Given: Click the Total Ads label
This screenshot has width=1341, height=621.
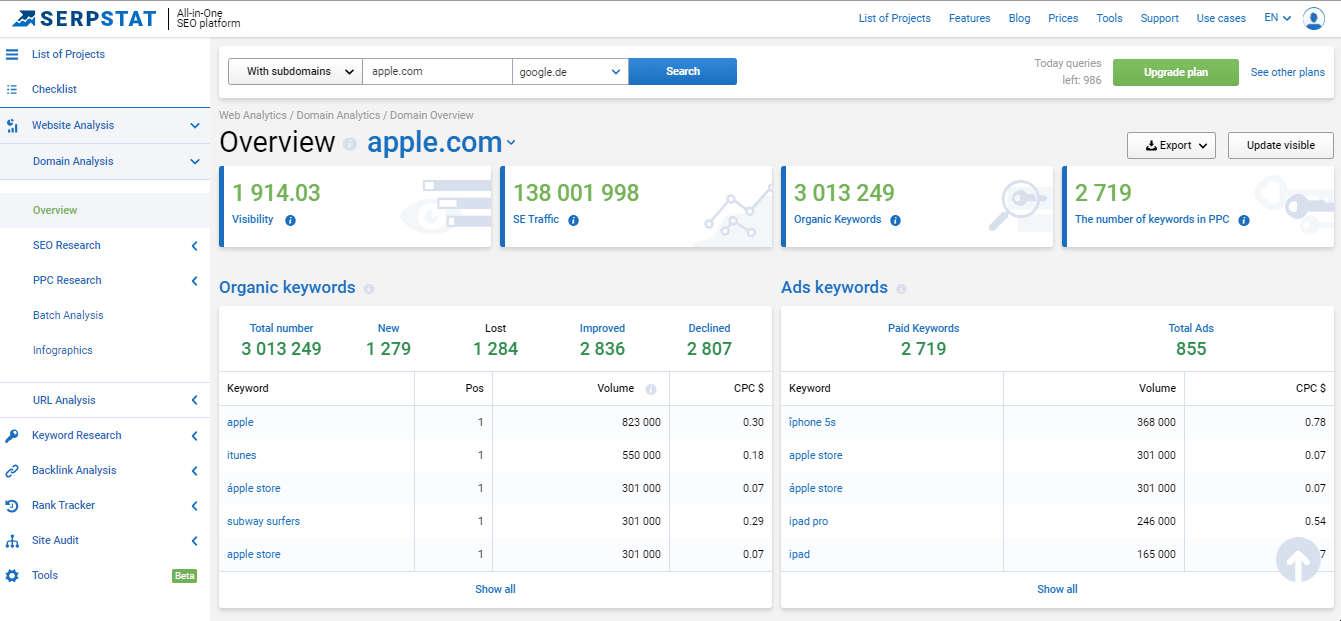Looking at the screenshot, I should click(x=1191, y=328).
